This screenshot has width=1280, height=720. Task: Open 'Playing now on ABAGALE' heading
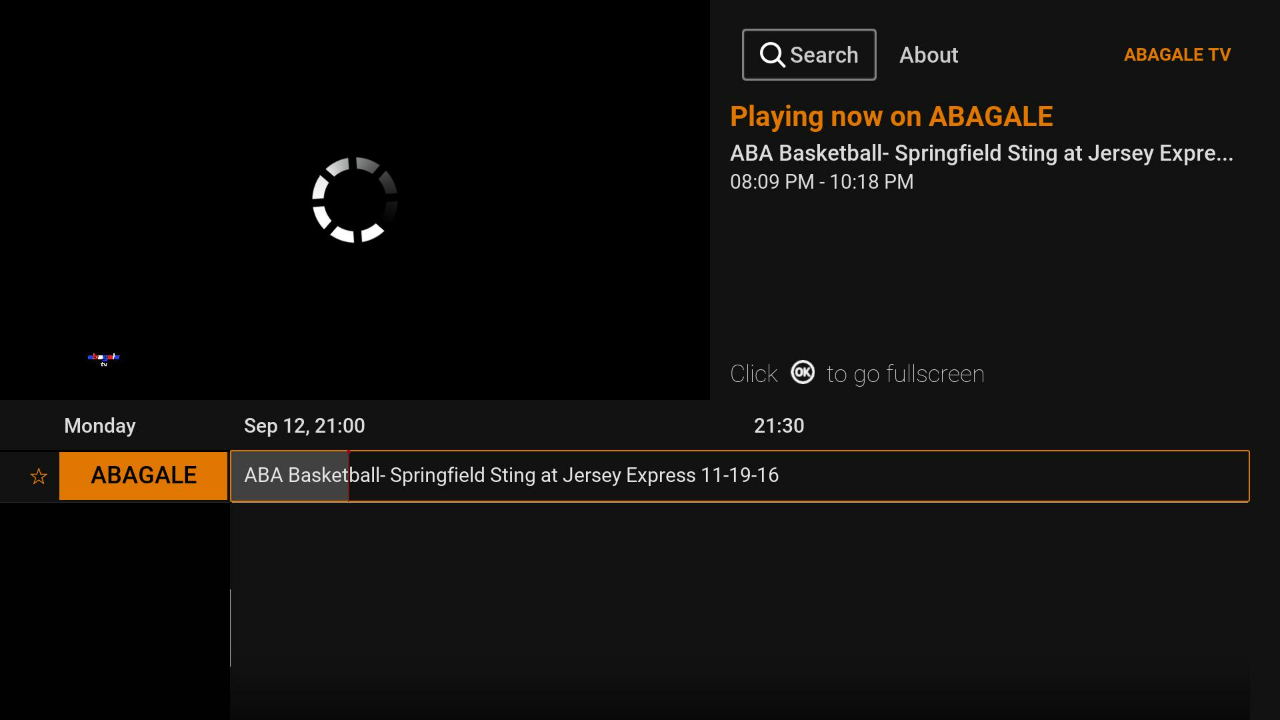coord(891,116)
